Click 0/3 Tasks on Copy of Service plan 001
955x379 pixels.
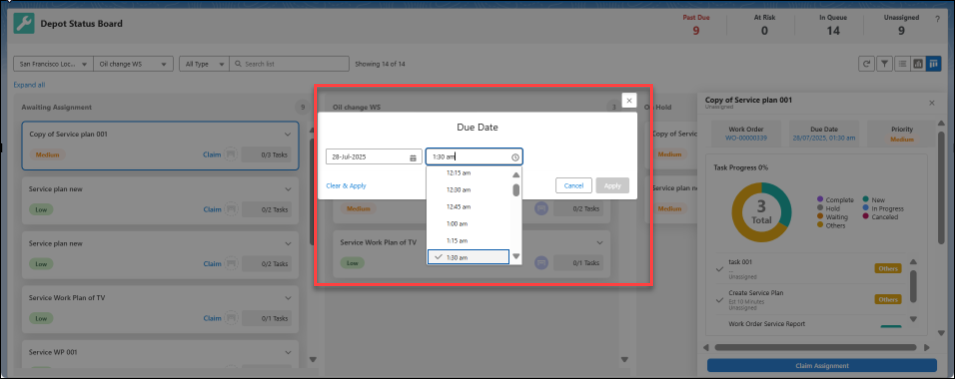click(266, 154)
